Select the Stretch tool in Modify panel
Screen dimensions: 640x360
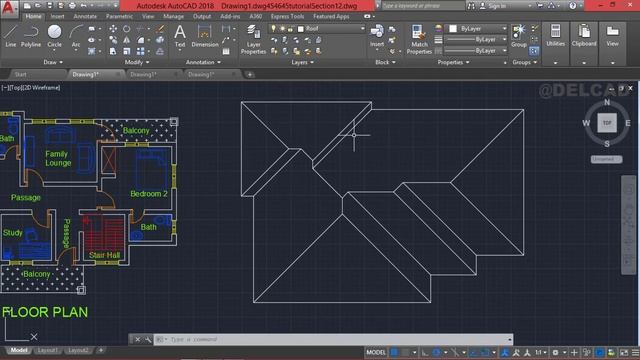[x=113, y=51]
